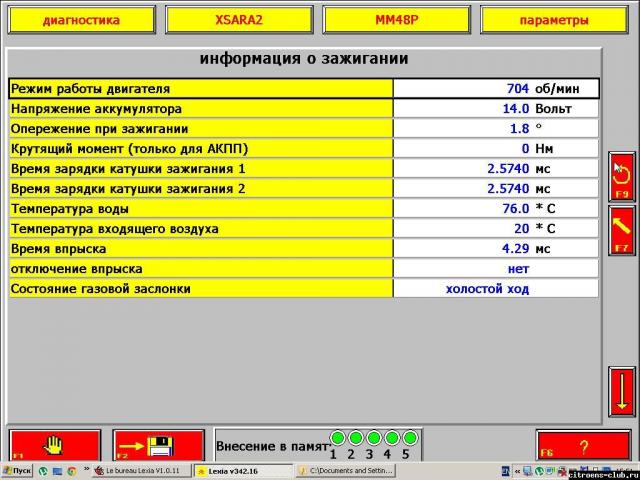640x480 pixels.
Task: Select the XSARA2 header button
Action: coord(239,20)
